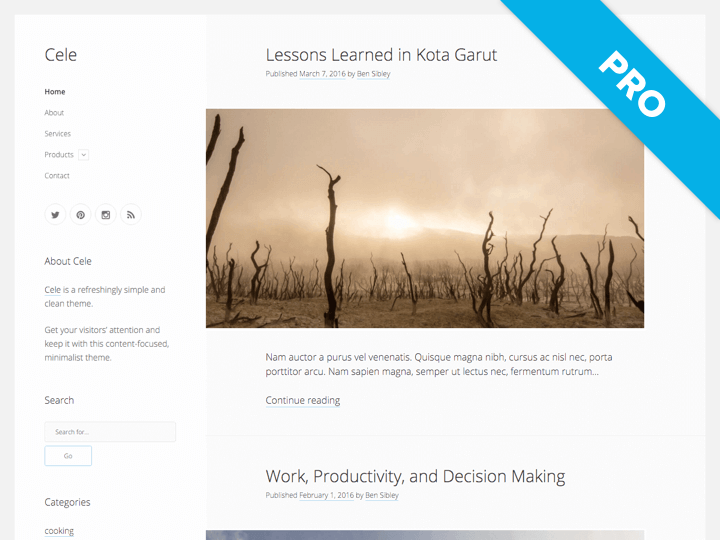Open the Contact menu item
The width and height of the screenshot is (720, 540).
pos(57,176)
